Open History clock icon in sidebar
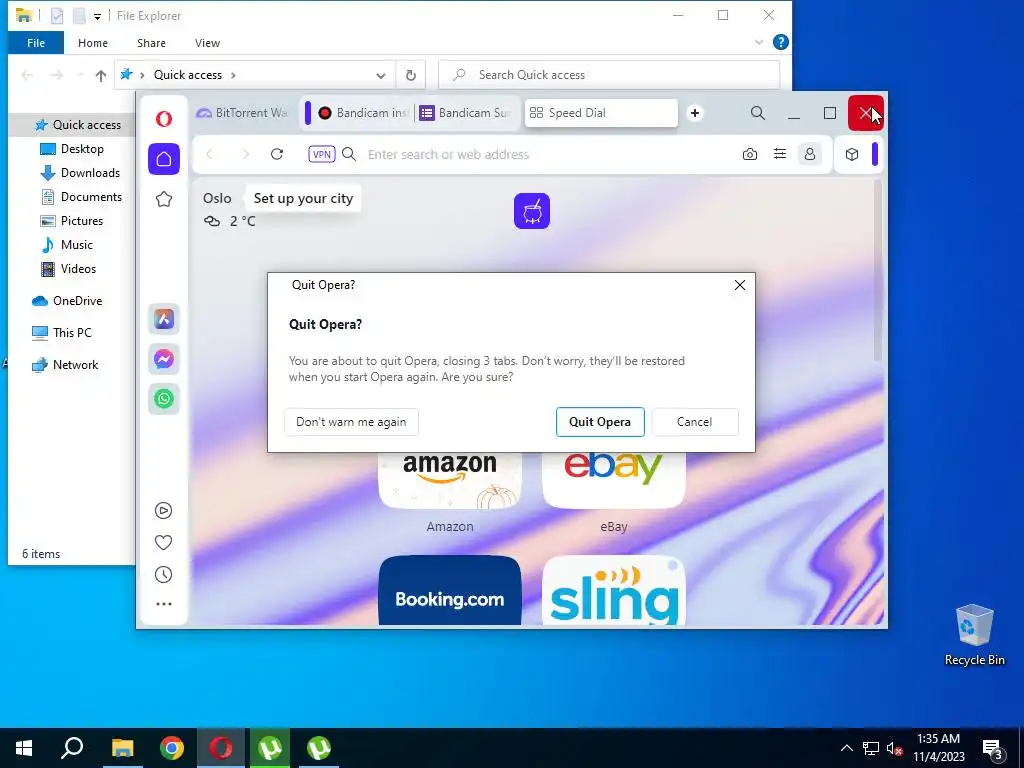 pos(163,575)
